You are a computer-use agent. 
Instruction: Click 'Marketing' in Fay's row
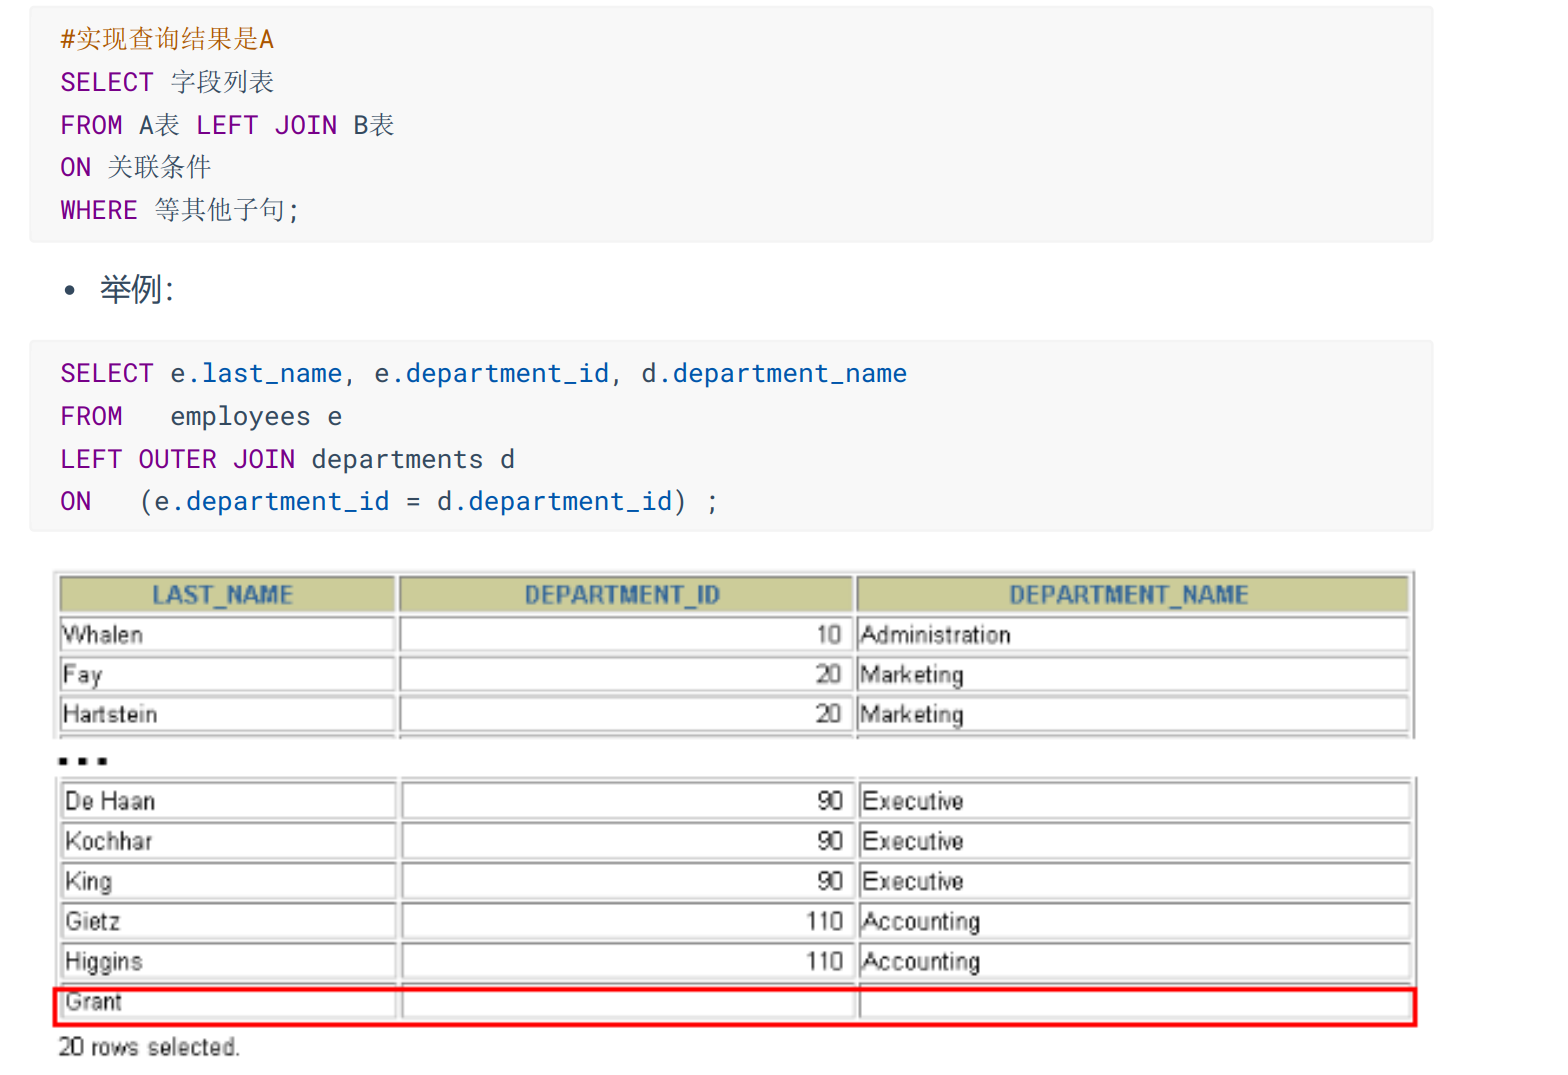[x=912, y=675]
